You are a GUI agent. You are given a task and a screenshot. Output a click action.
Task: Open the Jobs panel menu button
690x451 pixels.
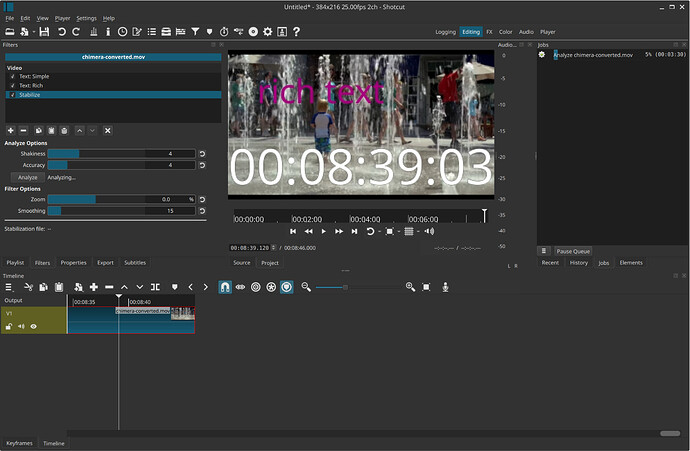point(544,251)
